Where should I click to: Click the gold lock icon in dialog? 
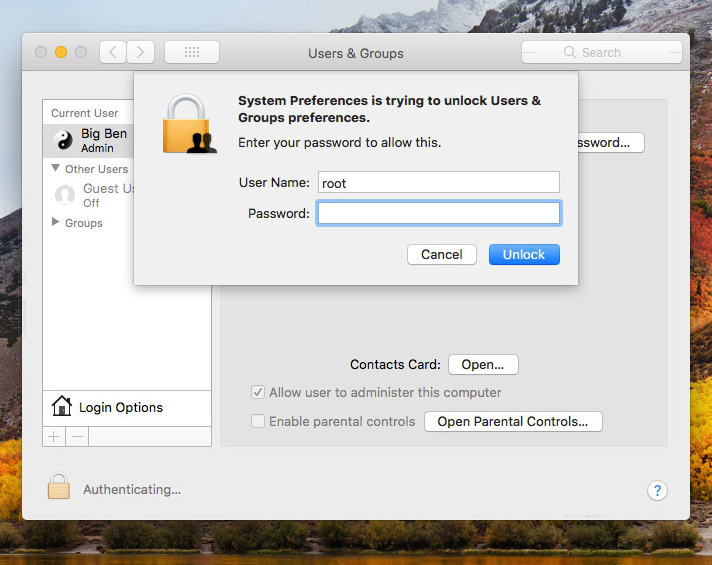[x=189, y=124]
